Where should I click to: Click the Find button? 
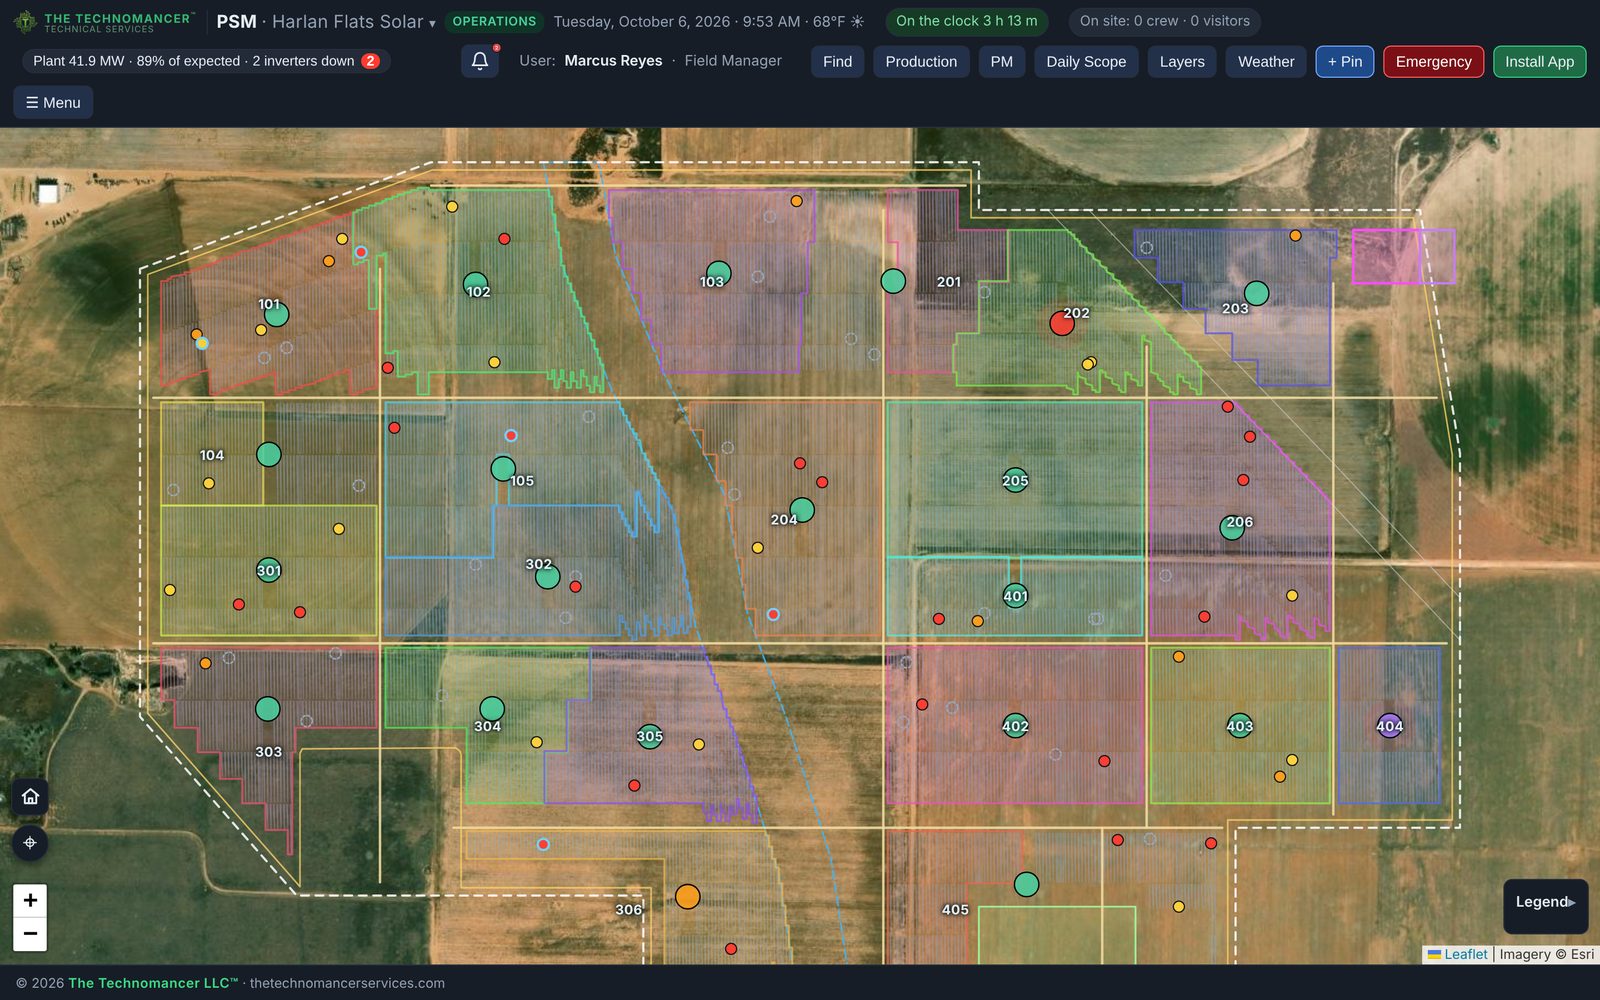837,61
